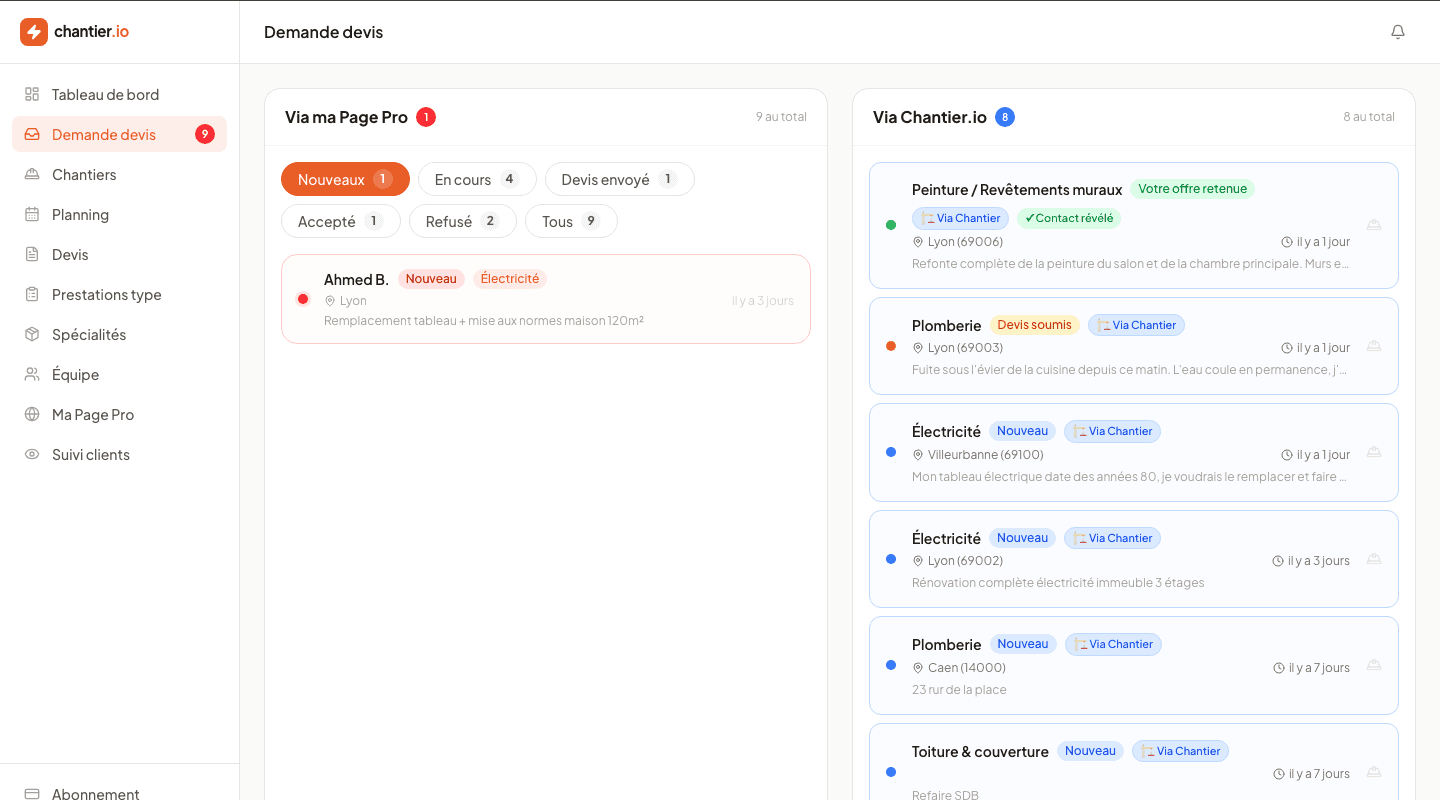The height and width of the screenshot is (800, 1440).
Task: Open the Électricité Lyon (69002) request
Action: [1134, 559]
